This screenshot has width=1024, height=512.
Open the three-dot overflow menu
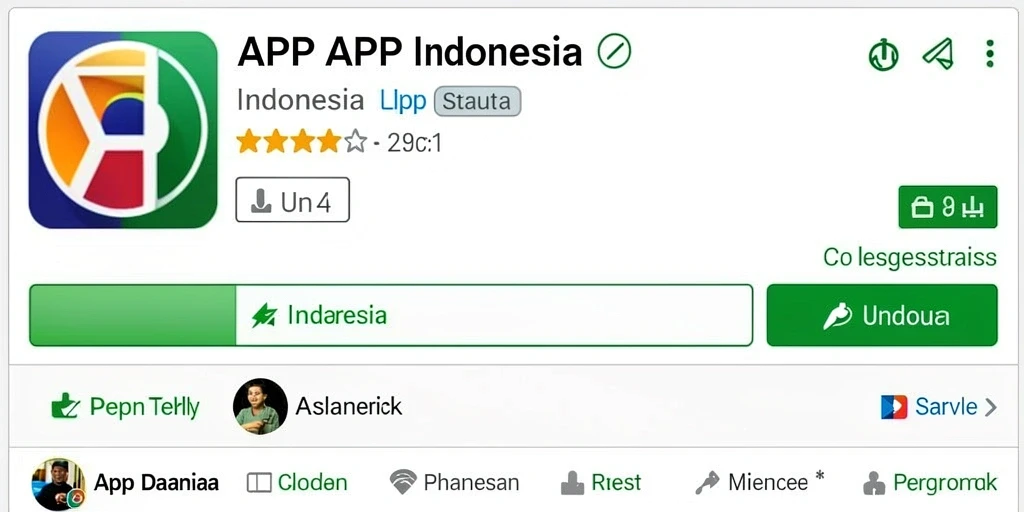coord(990,54)
